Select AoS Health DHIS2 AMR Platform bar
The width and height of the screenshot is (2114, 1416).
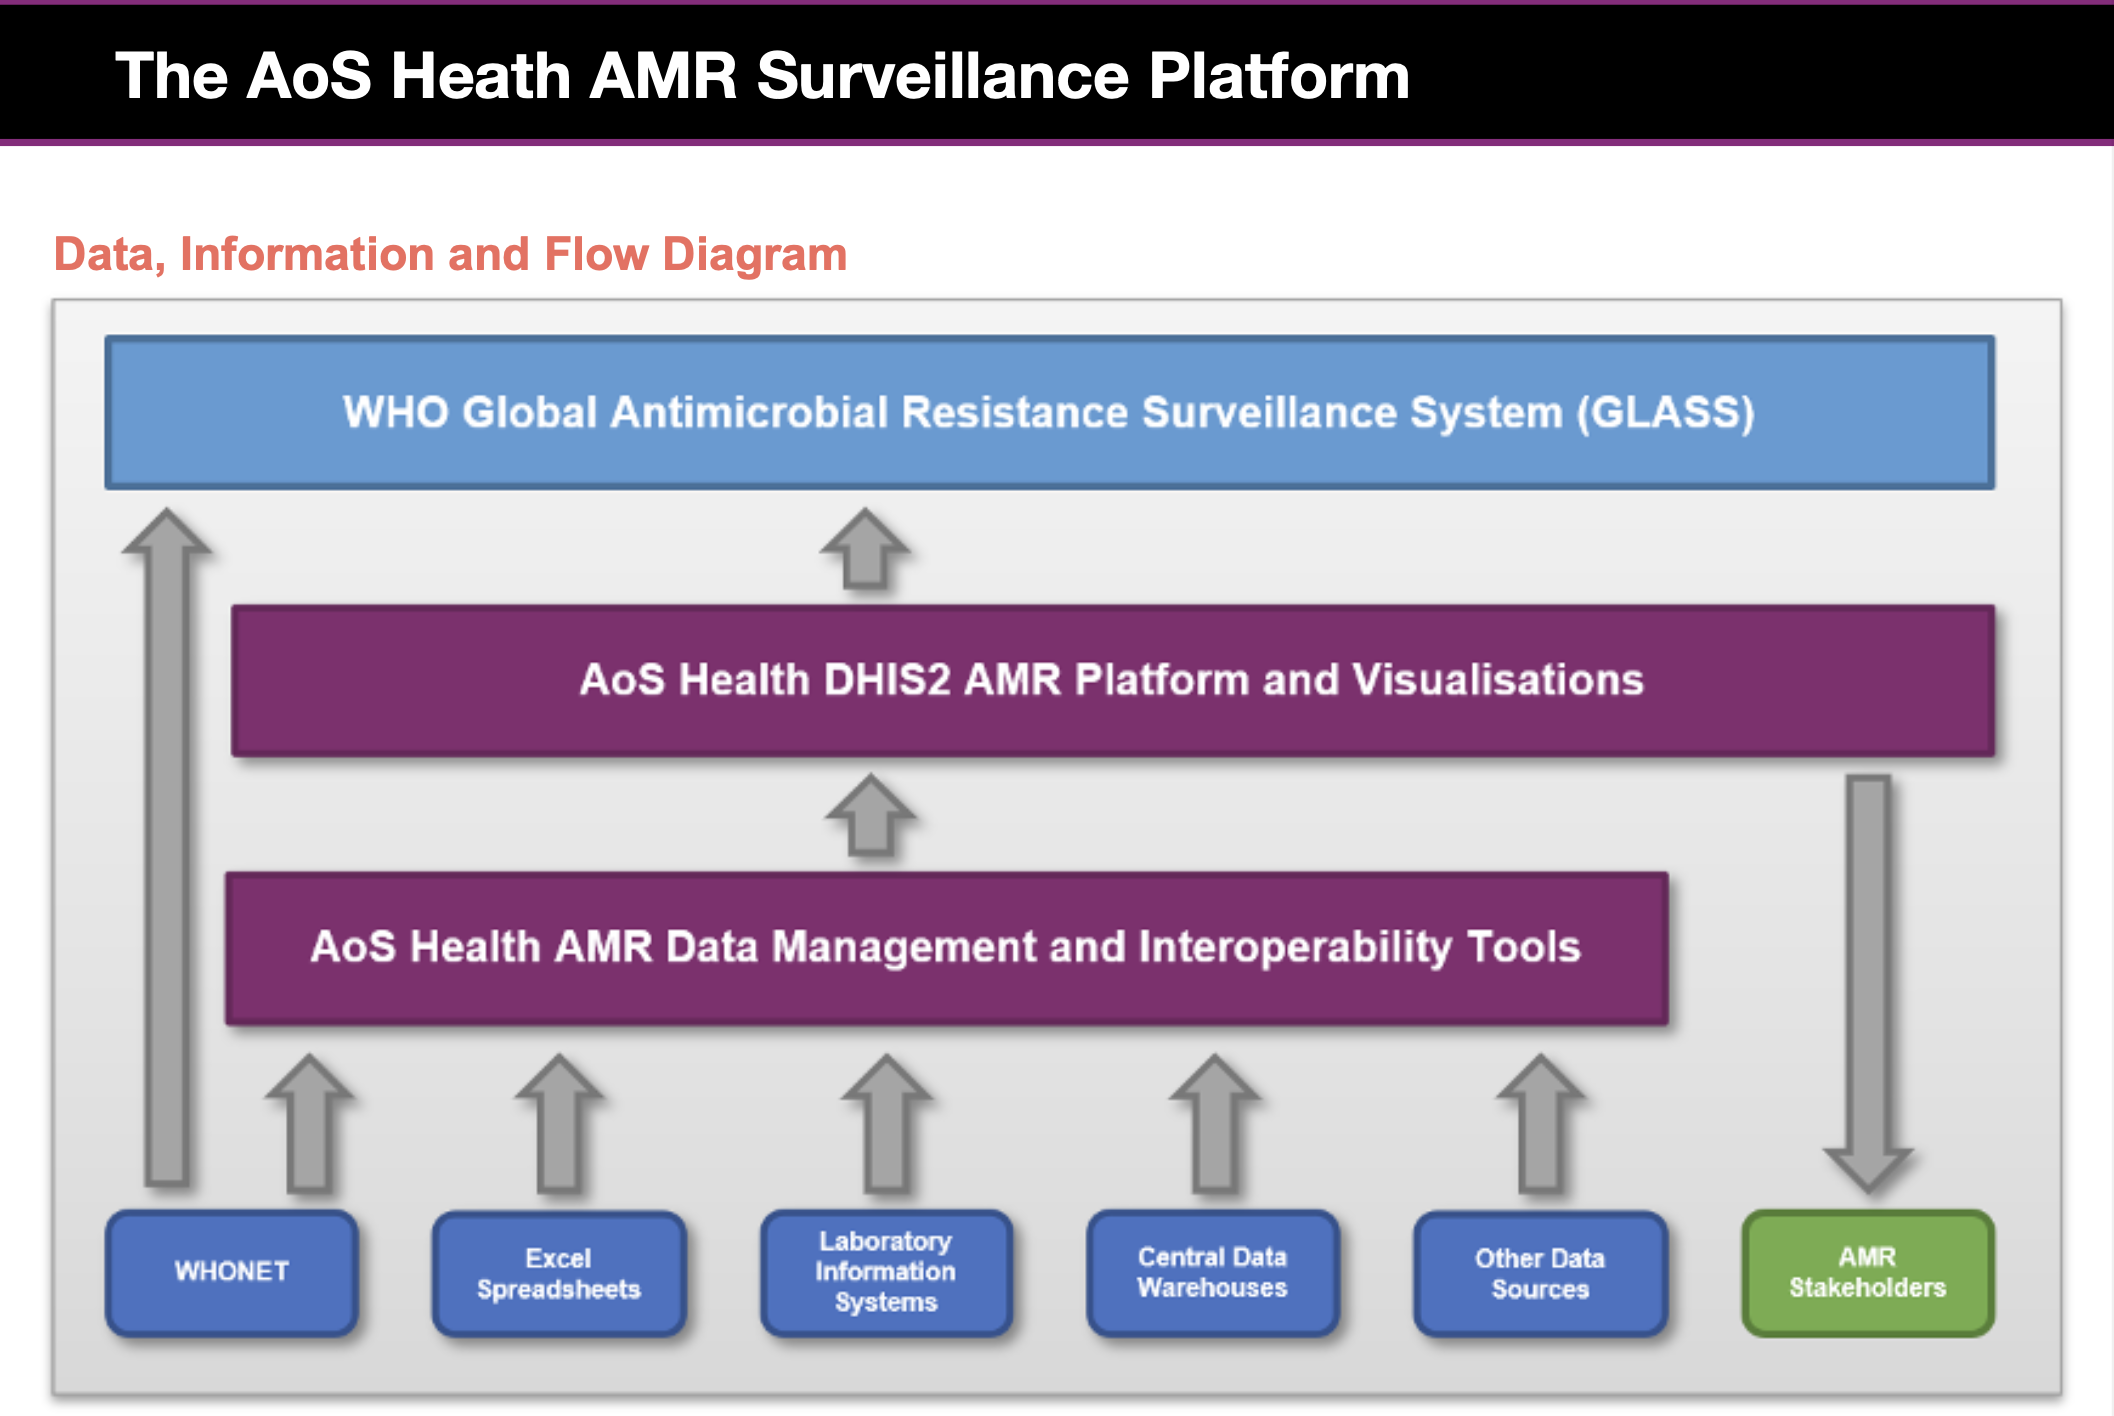(1112, 680)
